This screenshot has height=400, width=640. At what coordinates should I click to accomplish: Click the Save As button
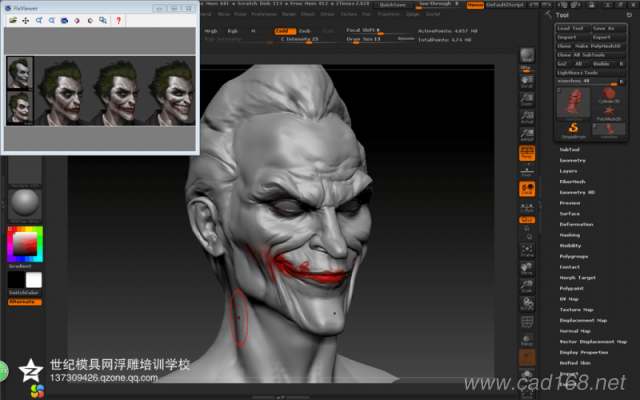(609, 28)
